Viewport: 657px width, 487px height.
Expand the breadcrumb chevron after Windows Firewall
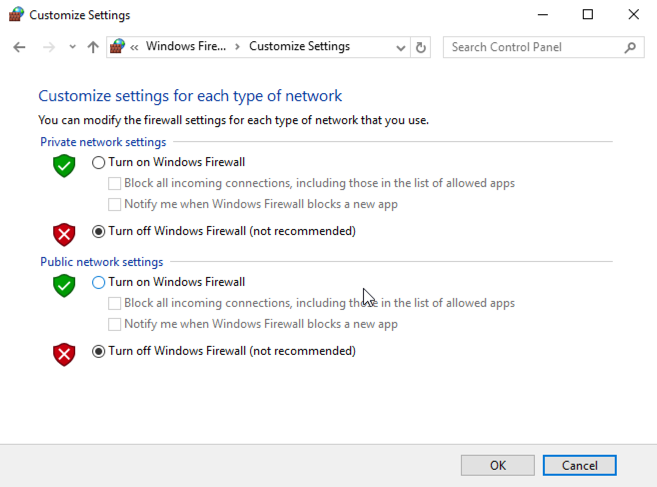pos(237,47)
